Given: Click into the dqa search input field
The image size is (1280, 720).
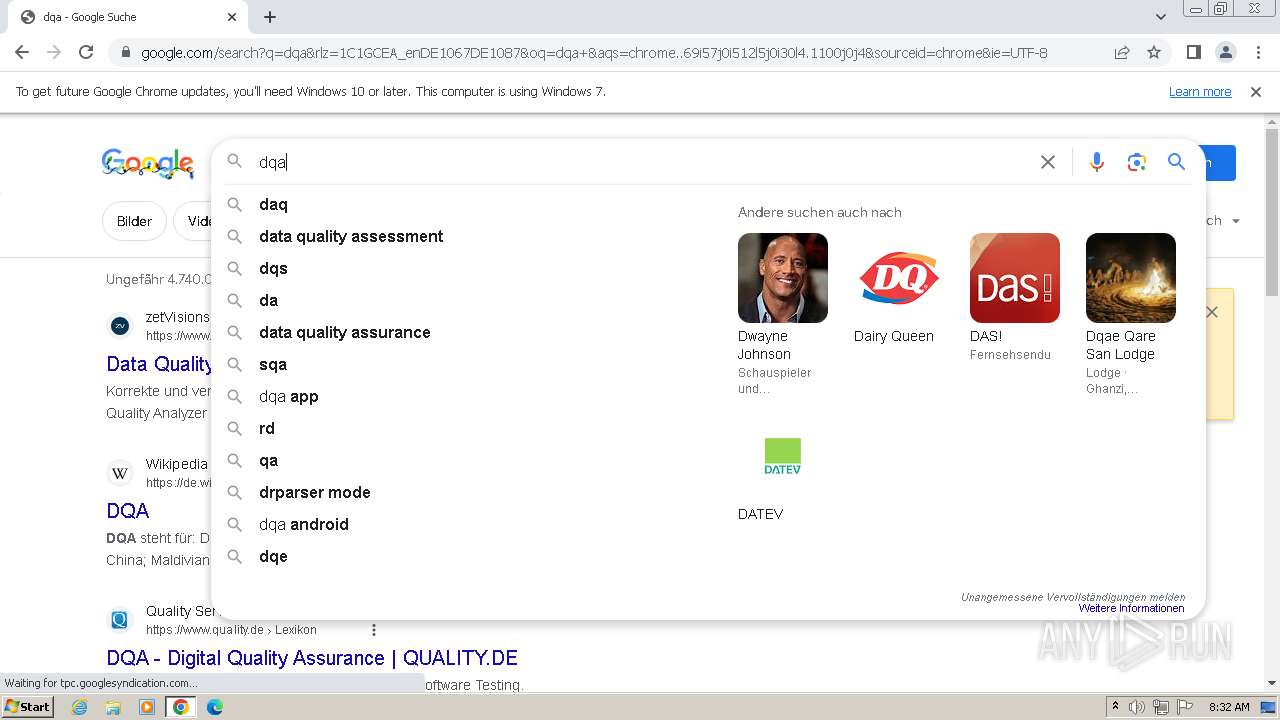Looking at the screenshot, I should point(640,162).
